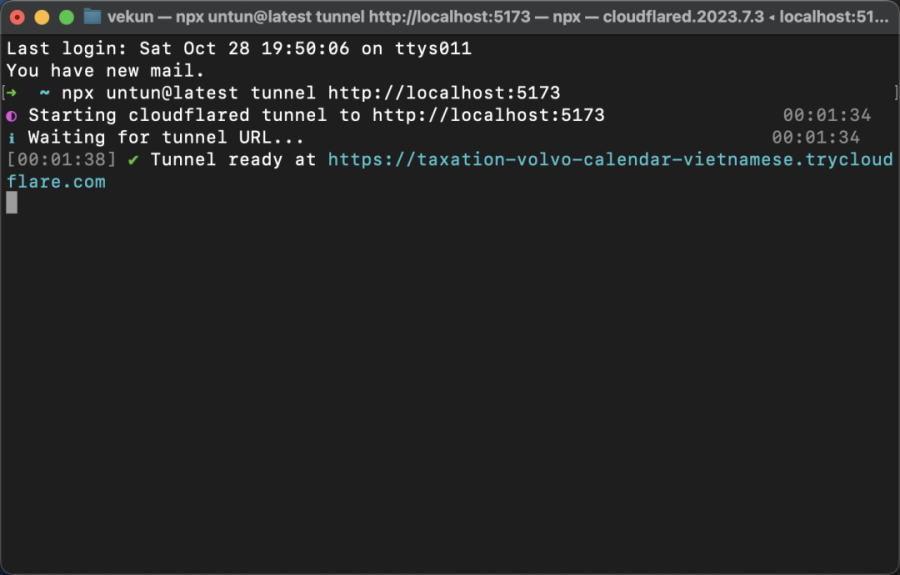
Task: Click the localhost:5173 URL in the npx command
Action: tap(443, 93)
